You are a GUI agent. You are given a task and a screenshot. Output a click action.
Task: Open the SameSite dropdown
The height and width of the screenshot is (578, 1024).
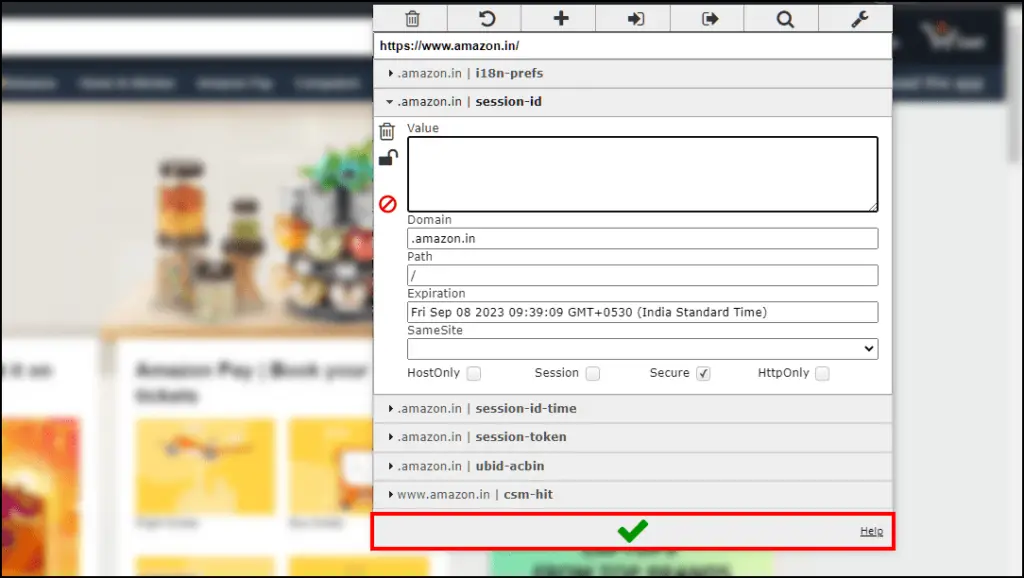643,349
